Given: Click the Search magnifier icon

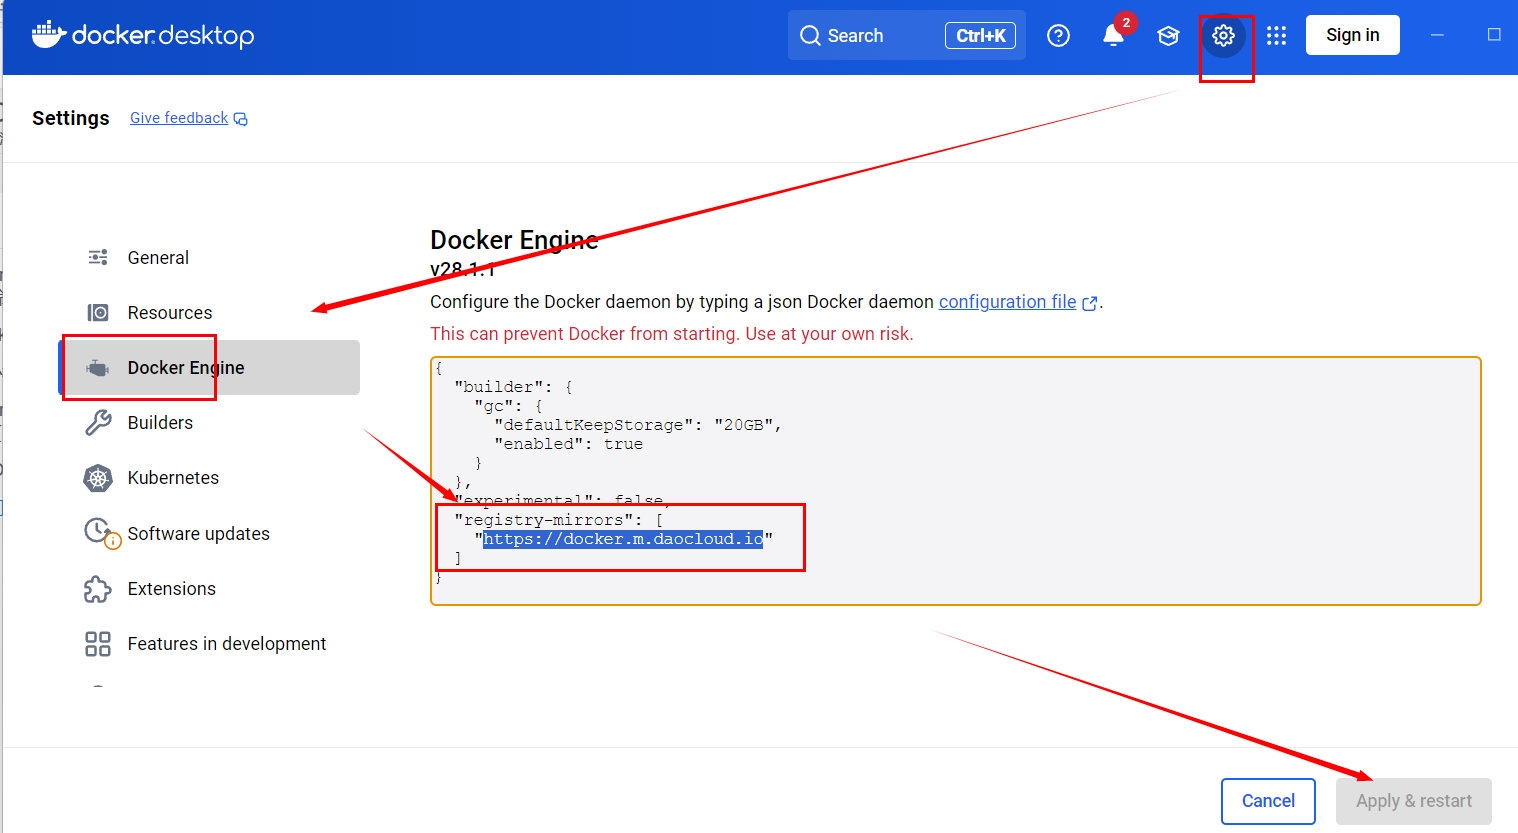Looking at the screenshot, I should (x=810, y=36).
